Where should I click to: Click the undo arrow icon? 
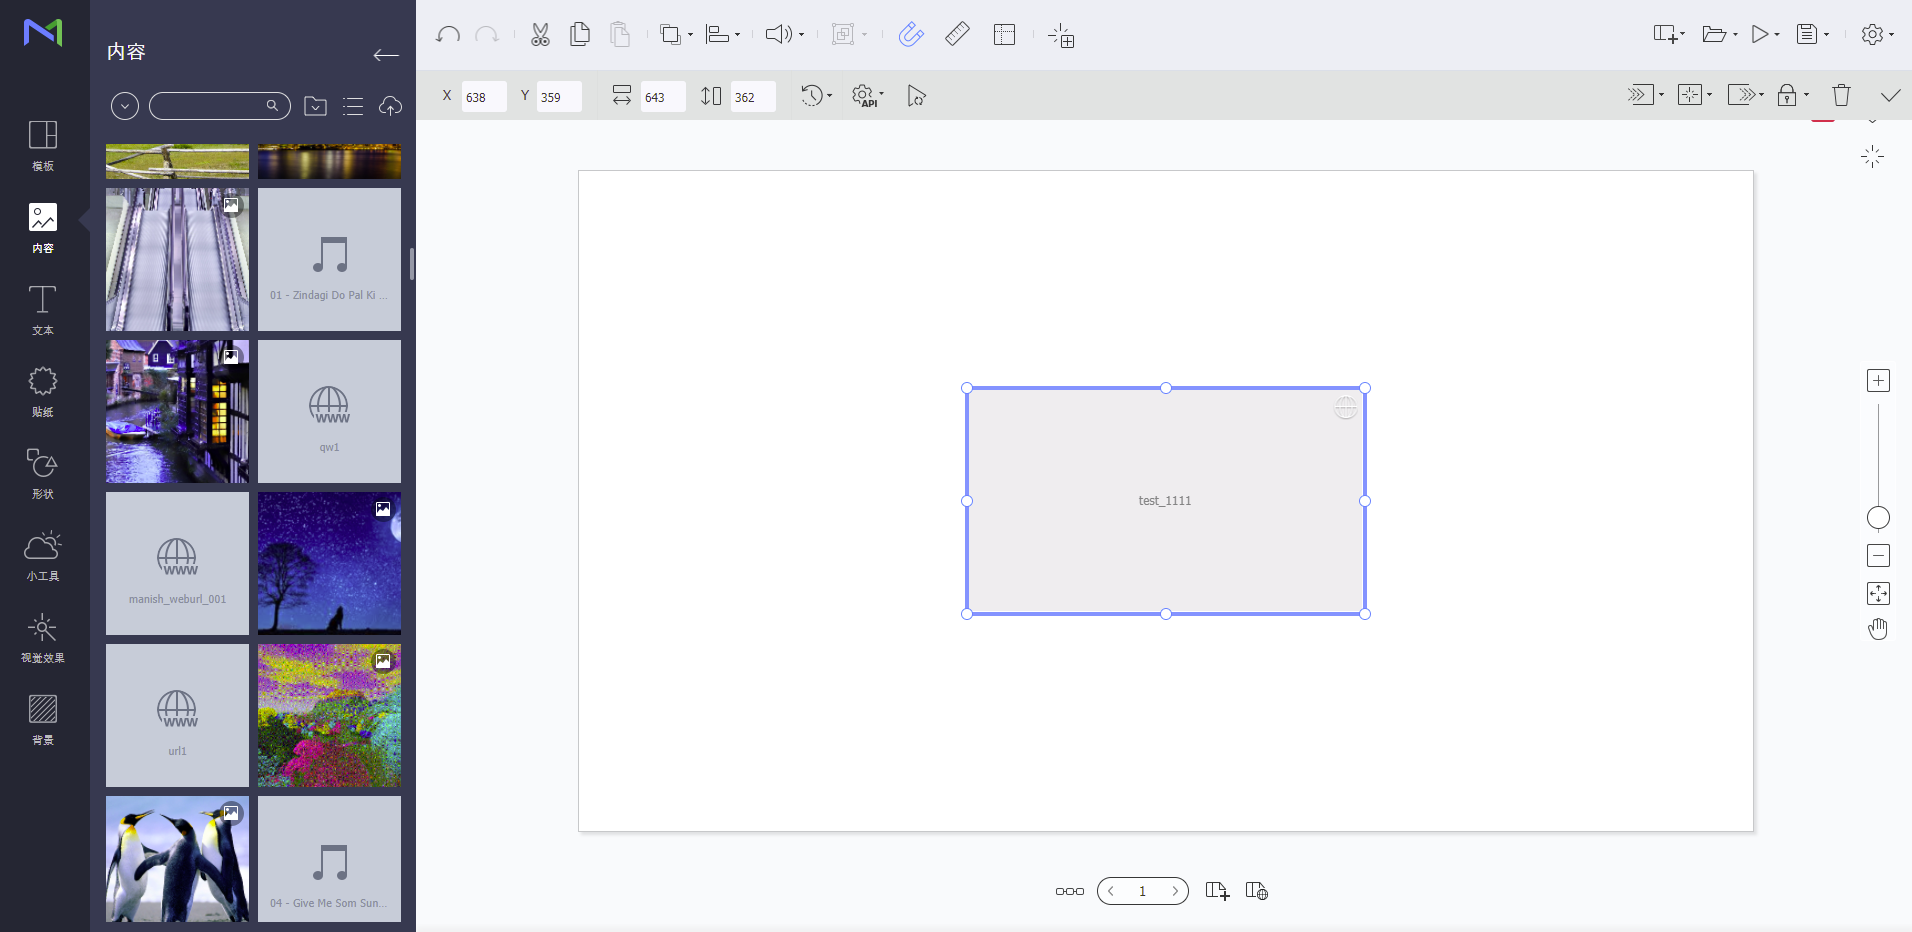[447, 35]
